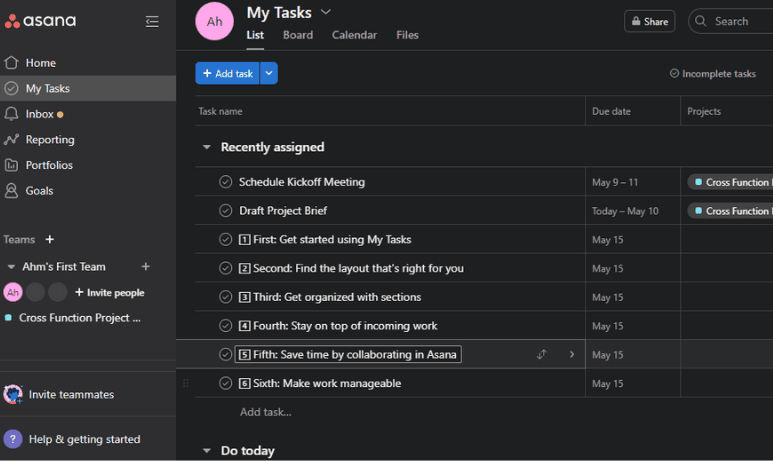The image size is (773, 461).
Task: Click the Goals person icon
Action: (x=11, y=191)
